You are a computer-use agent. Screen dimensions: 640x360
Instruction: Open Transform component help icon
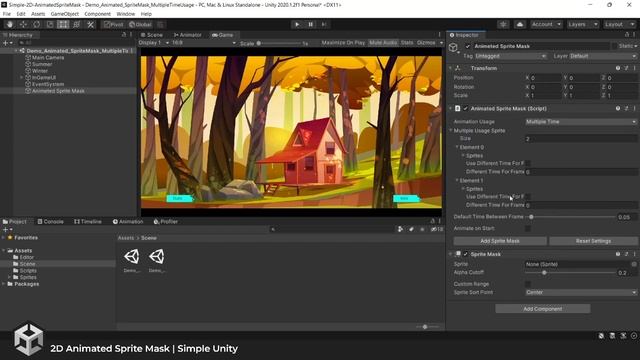click(x=618, y=68)
